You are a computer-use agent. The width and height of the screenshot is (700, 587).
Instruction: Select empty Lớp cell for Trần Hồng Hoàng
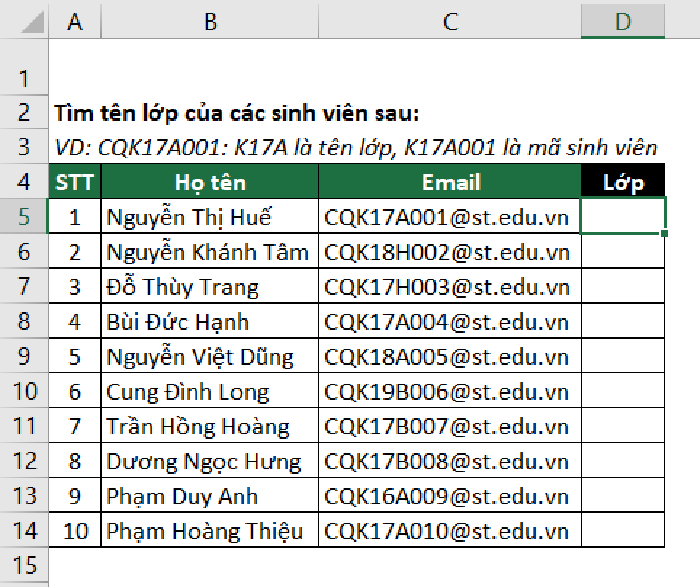pos(623,425)
